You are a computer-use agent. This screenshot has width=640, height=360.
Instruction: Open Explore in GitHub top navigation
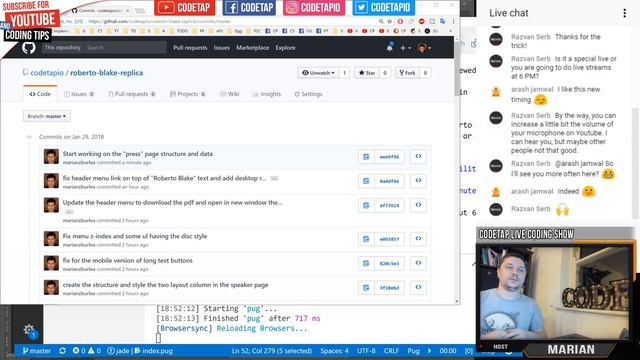pos(285,48)
